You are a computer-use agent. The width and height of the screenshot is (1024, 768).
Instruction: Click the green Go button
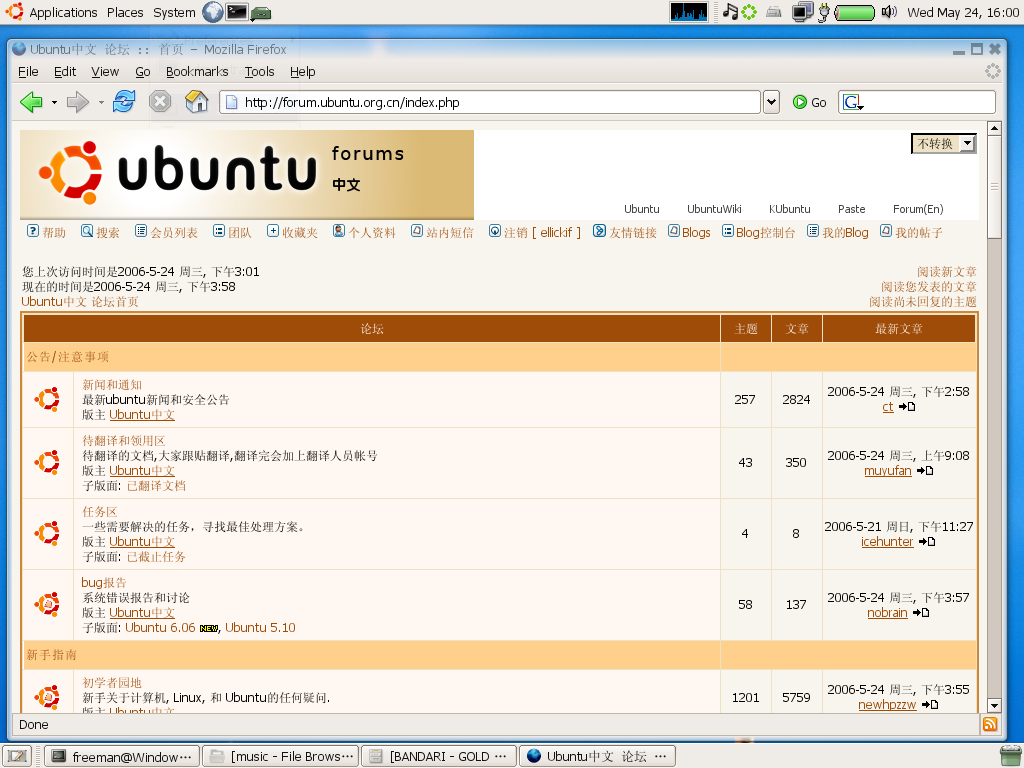coord(809,103)
